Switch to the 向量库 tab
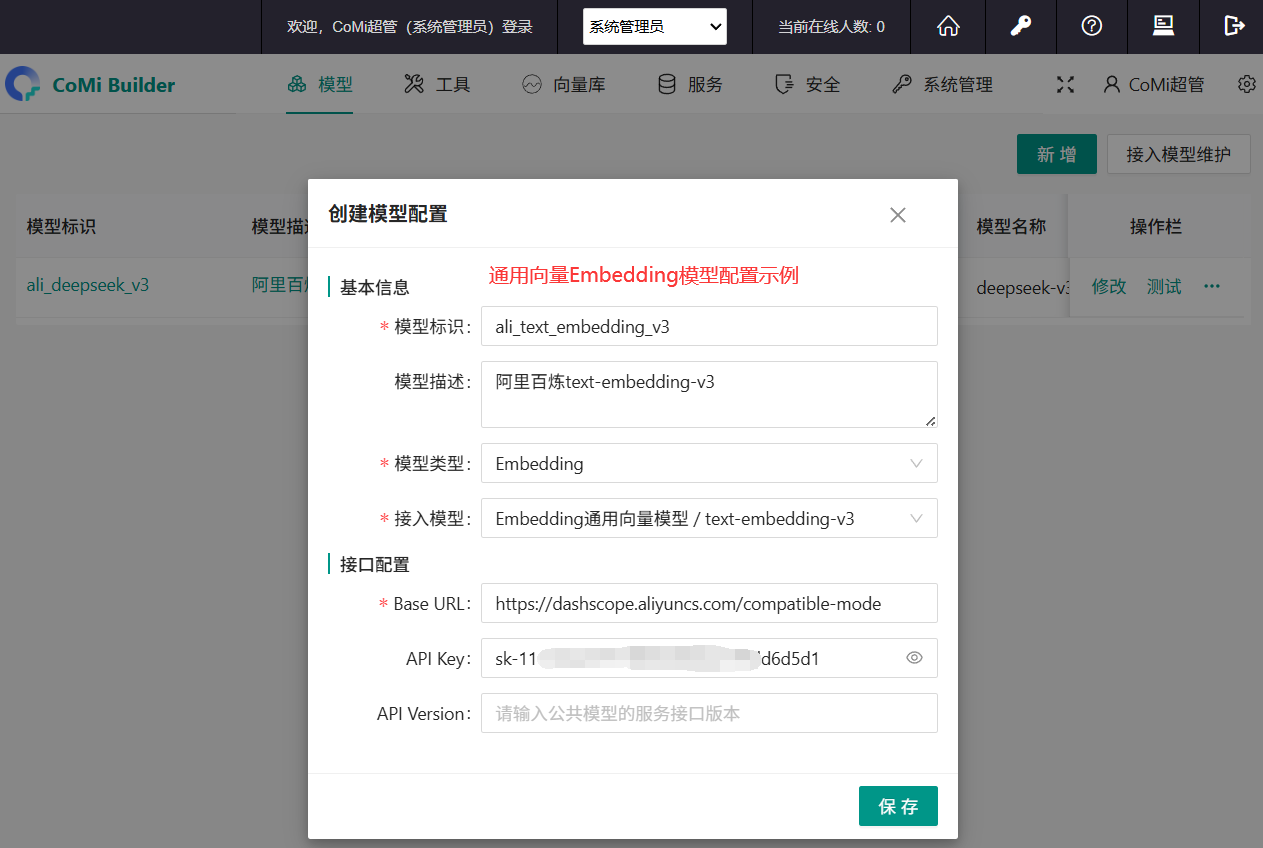 pyautogui.click(x=563, y=85)
